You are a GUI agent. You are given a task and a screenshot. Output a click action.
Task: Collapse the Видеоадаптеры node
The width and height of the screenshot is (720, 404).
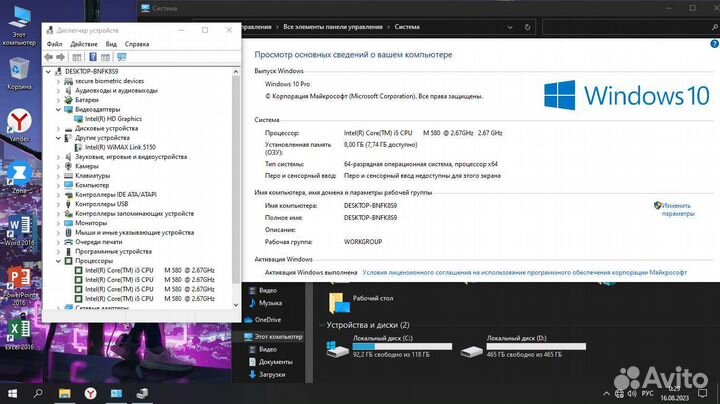pyautogui.click(x=58, y=110)
